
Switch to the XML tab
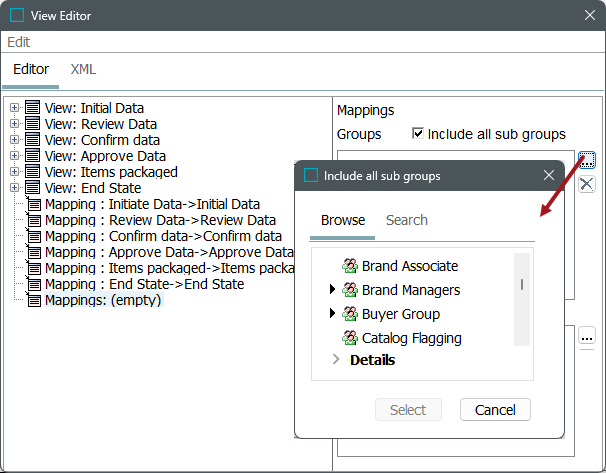(x=83, y=69)
